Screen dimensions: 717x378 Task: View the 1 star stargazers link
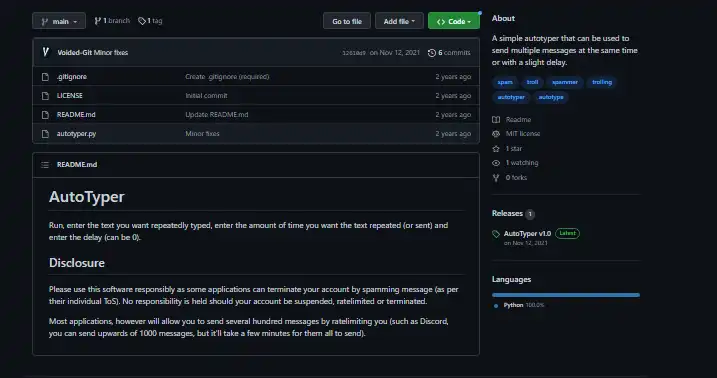tap(514, 149)
